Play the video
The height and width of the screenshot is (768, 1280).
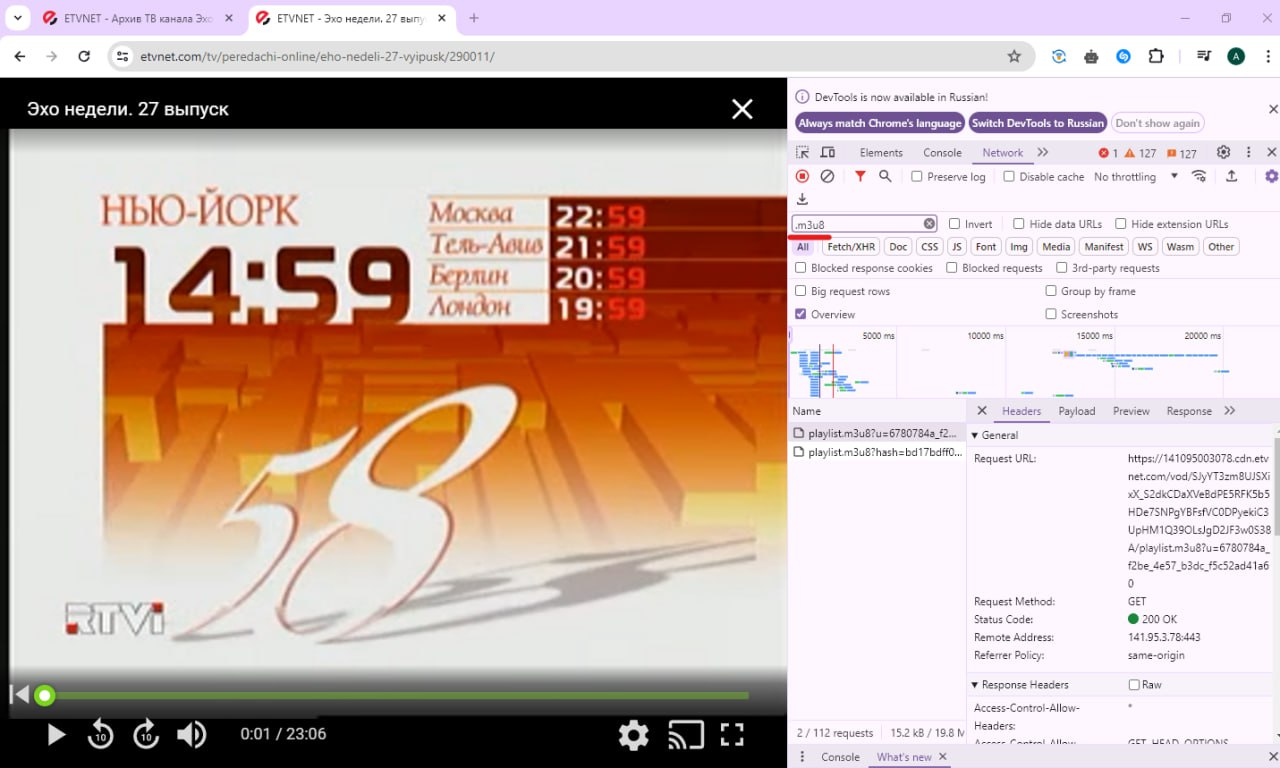click(x=57, y=735)
